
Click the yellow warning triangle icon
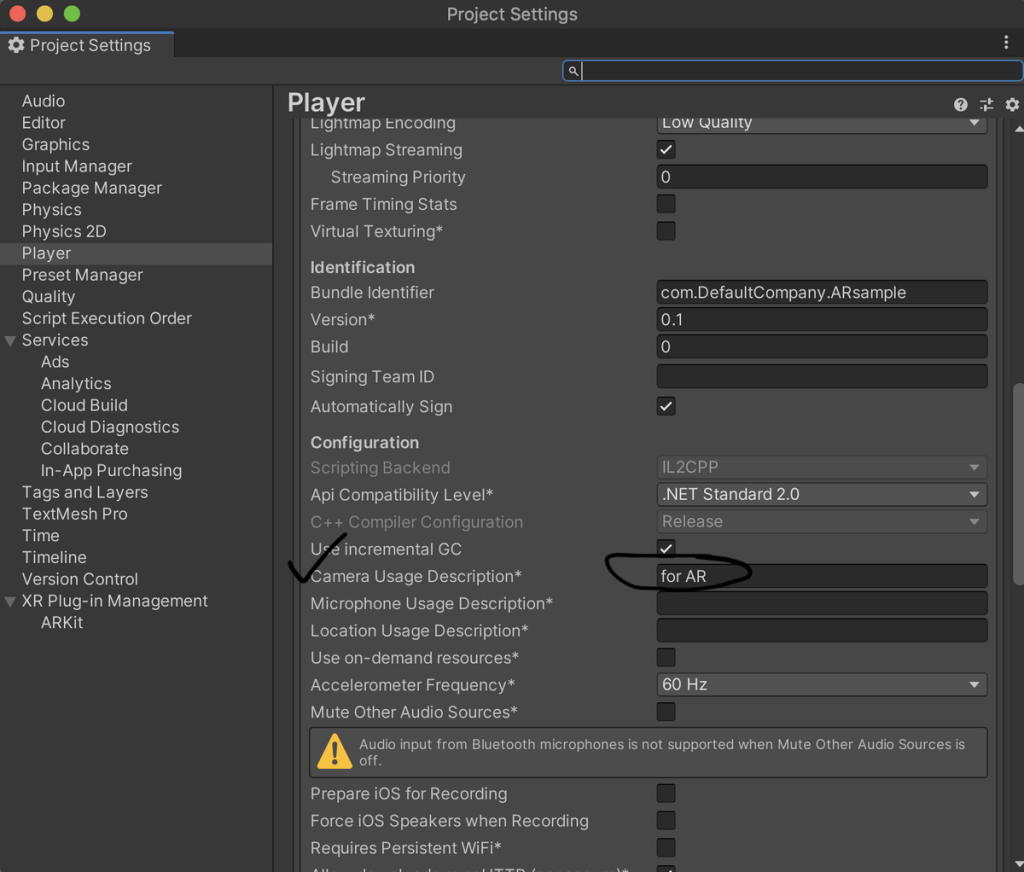point(334,752)
